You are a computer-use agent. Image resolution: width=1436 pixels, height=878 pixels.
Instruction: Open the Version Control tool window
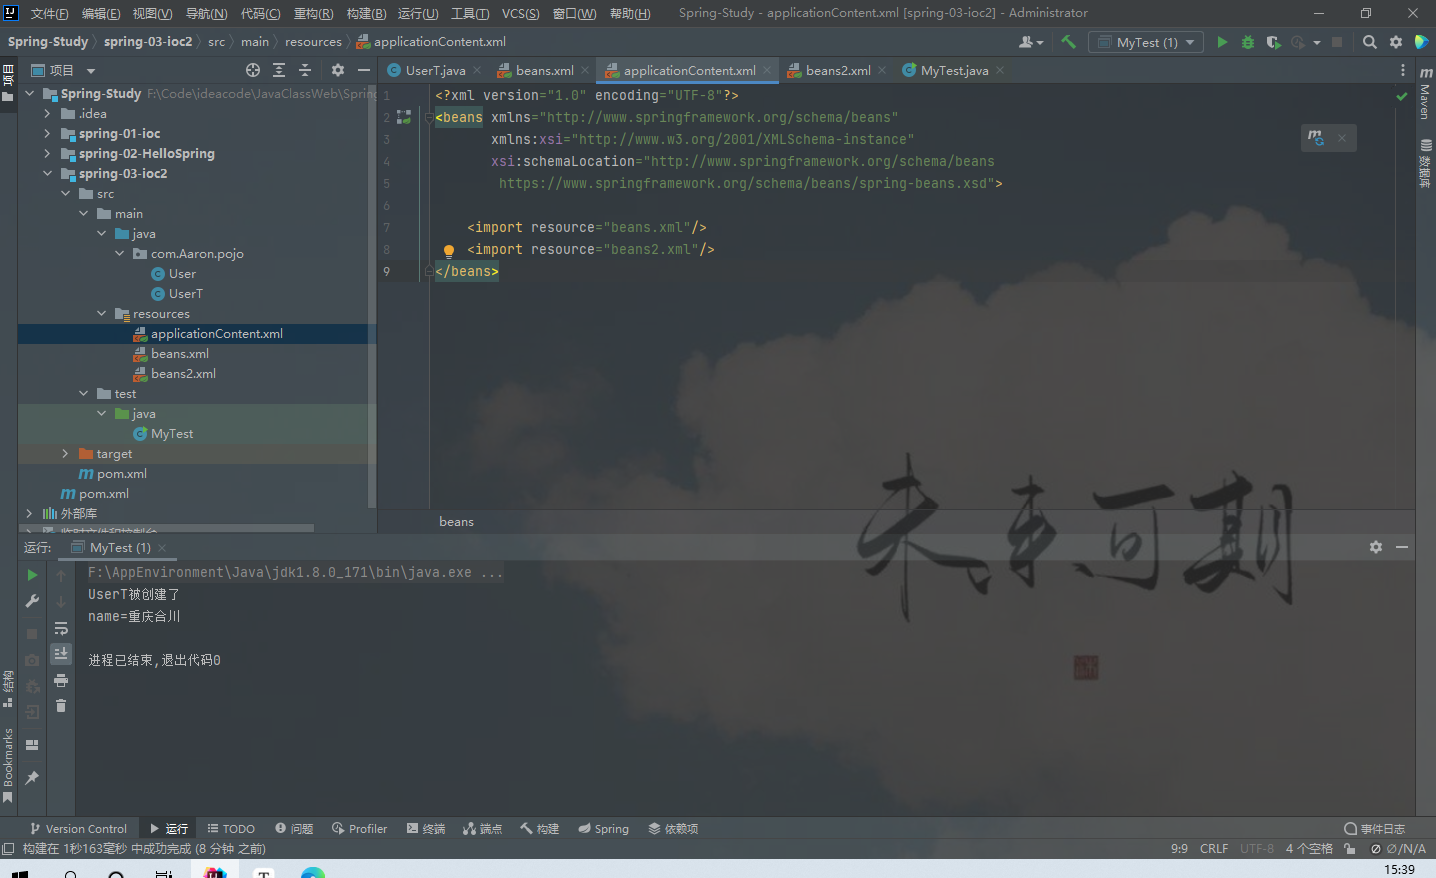(78, 829)
